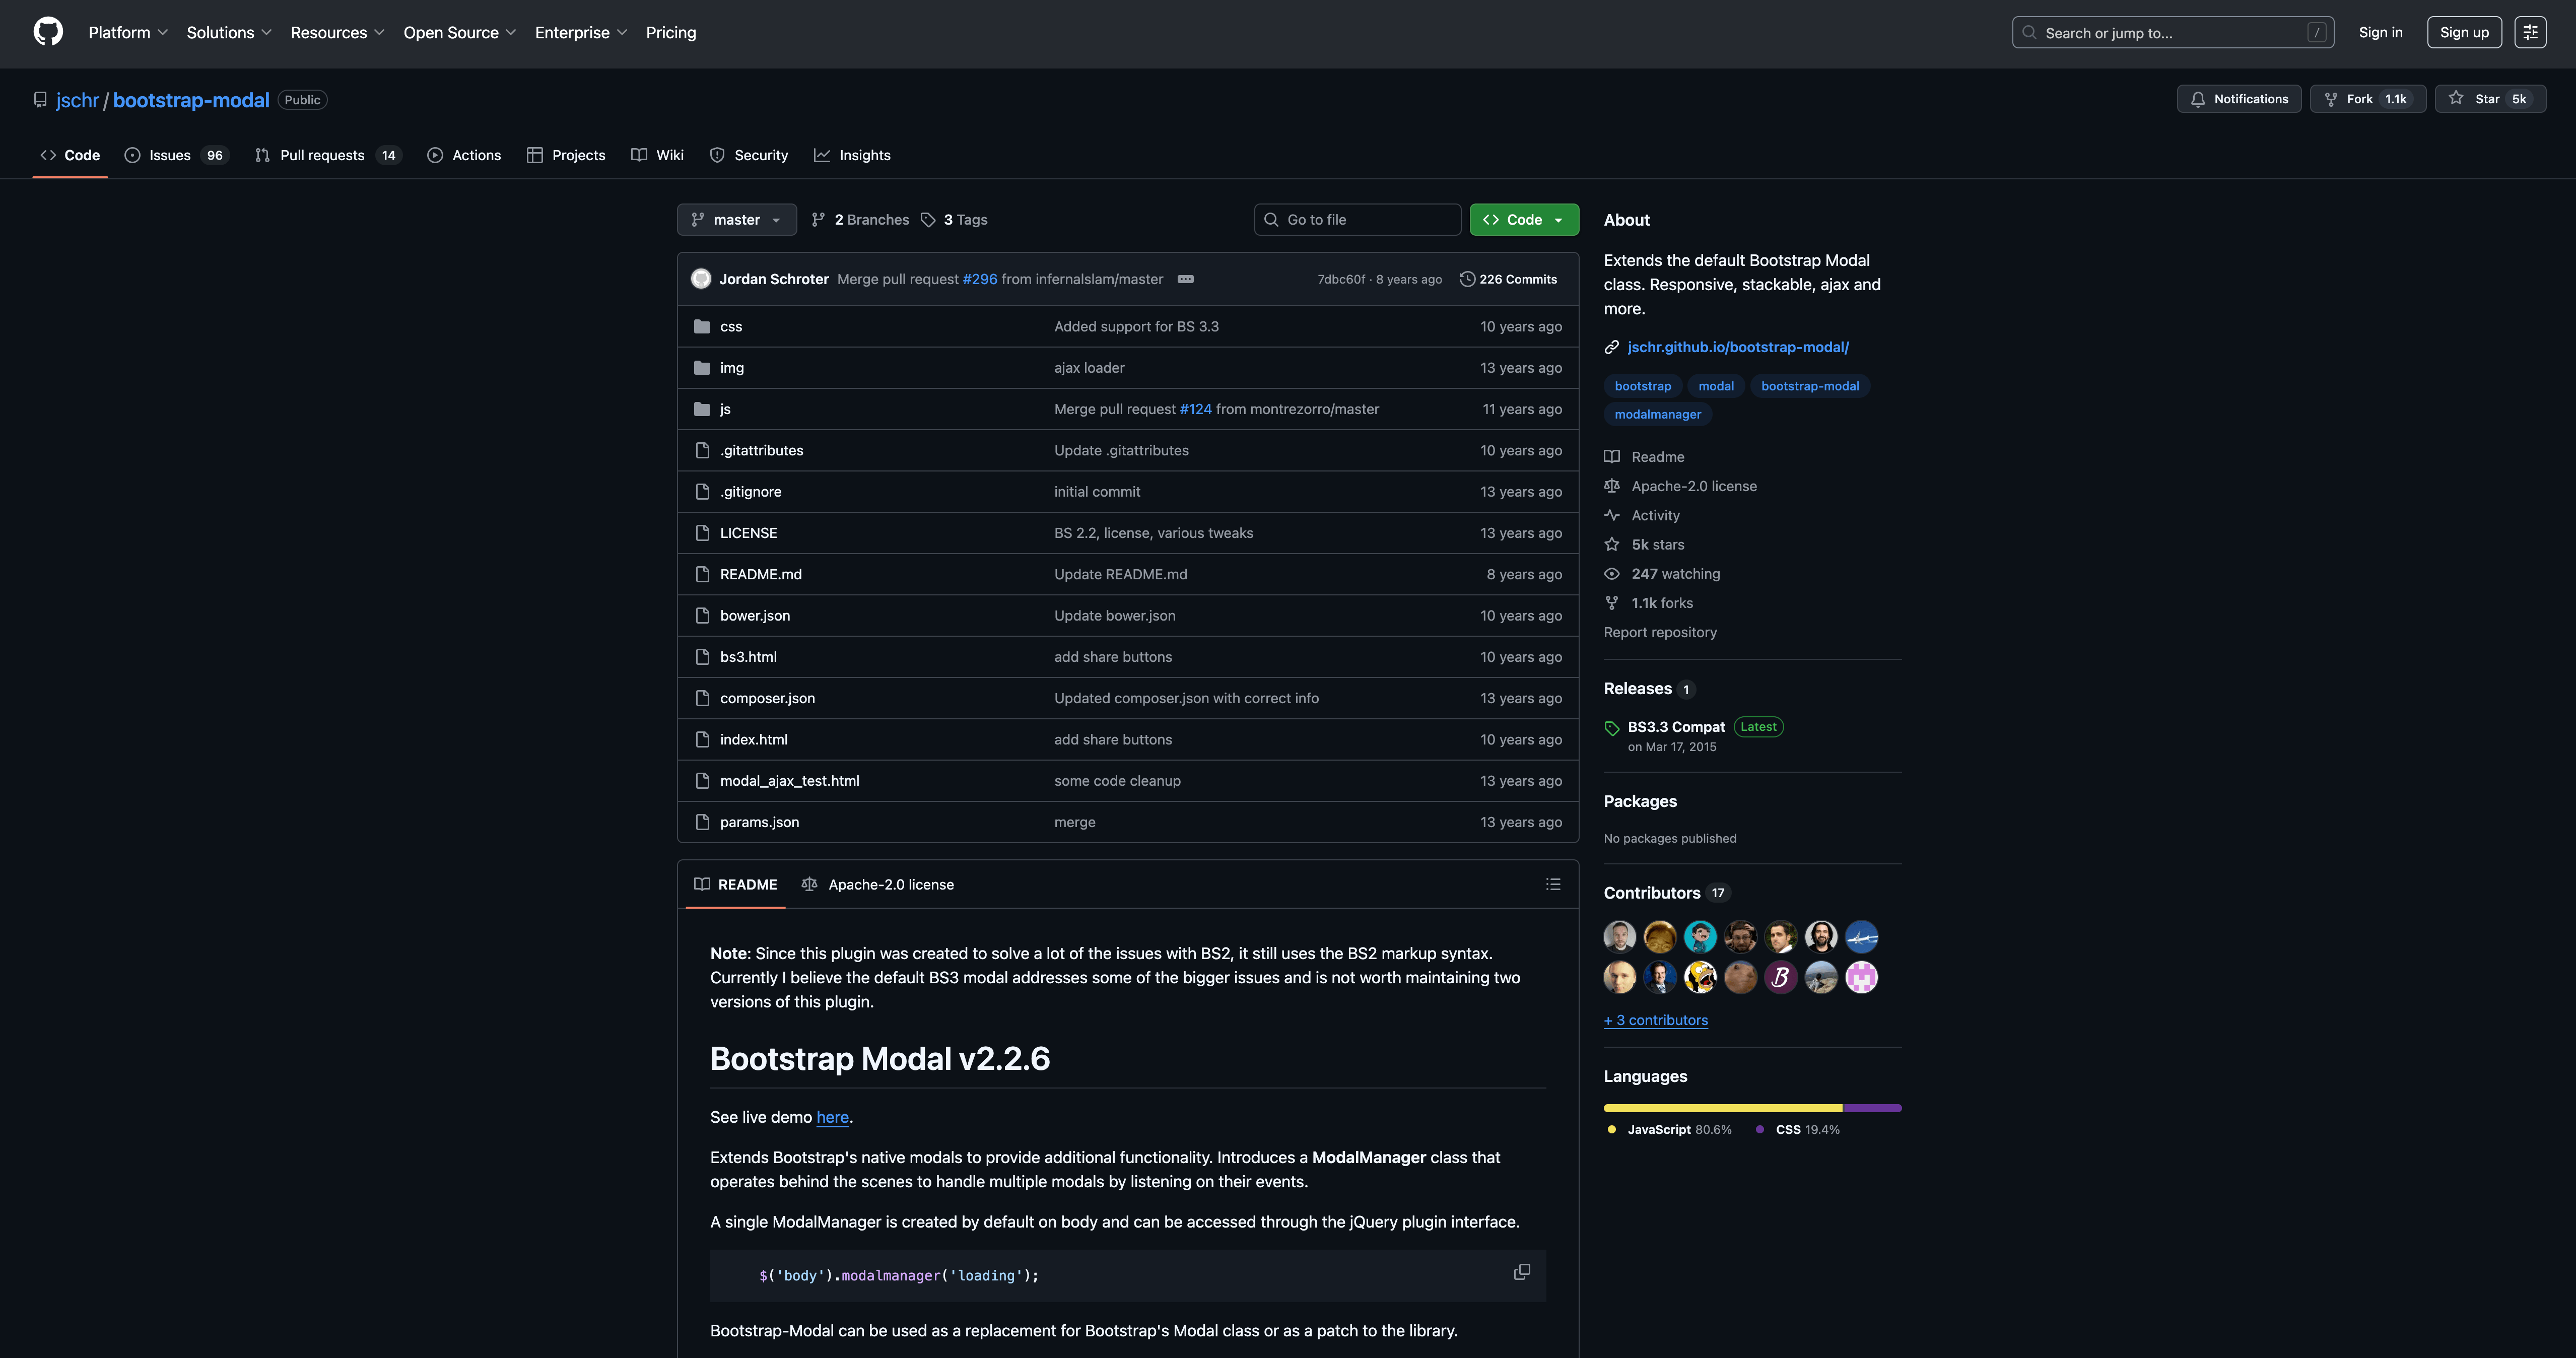Open global navigation settings icon
The width and height of the screenshot is (2576, 1358).
click(x=2530, y=32)
